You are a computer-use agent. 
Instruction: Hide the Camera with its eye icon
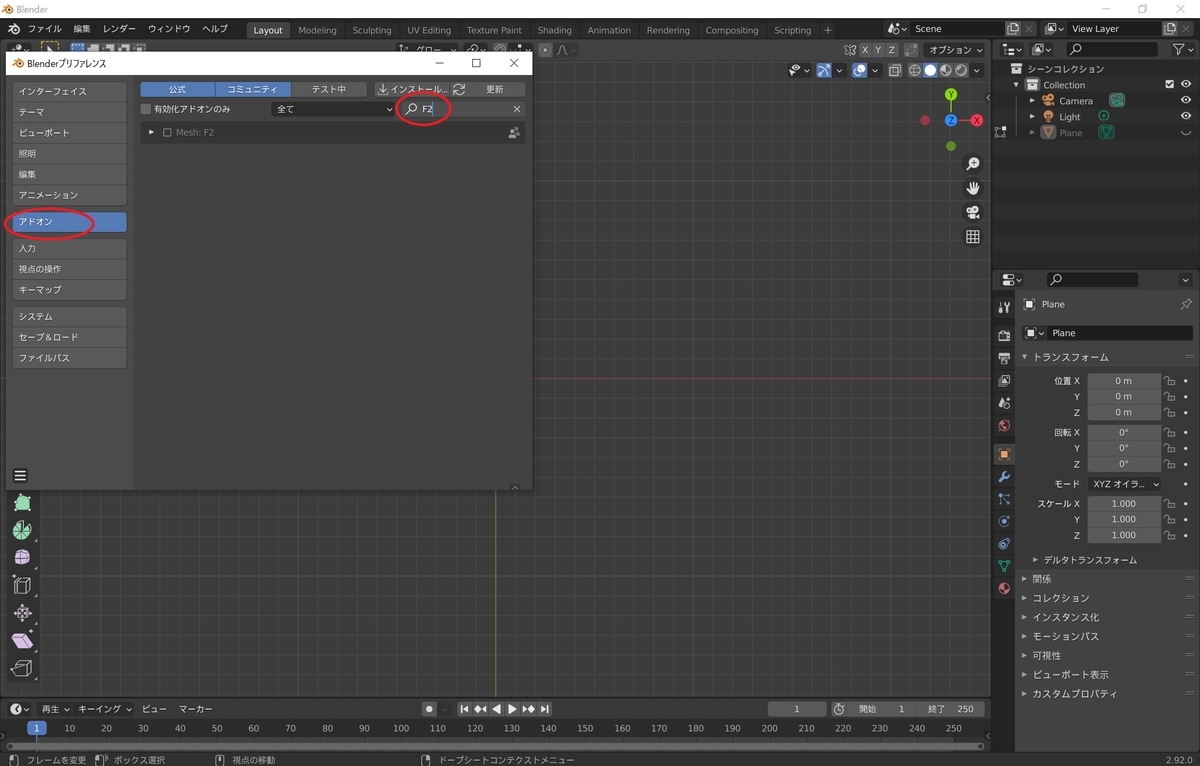1186,101
